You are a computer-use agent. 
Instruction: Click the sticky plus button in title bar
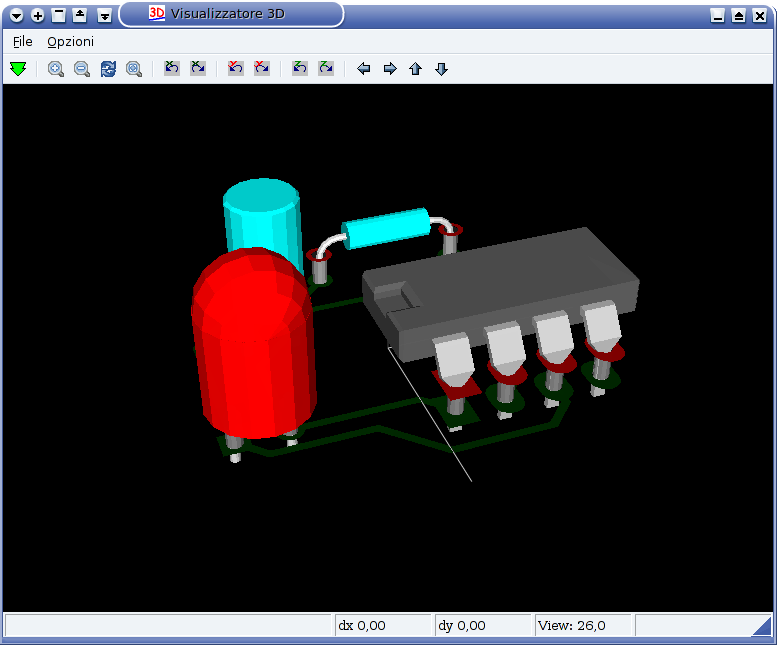[38, 15]
